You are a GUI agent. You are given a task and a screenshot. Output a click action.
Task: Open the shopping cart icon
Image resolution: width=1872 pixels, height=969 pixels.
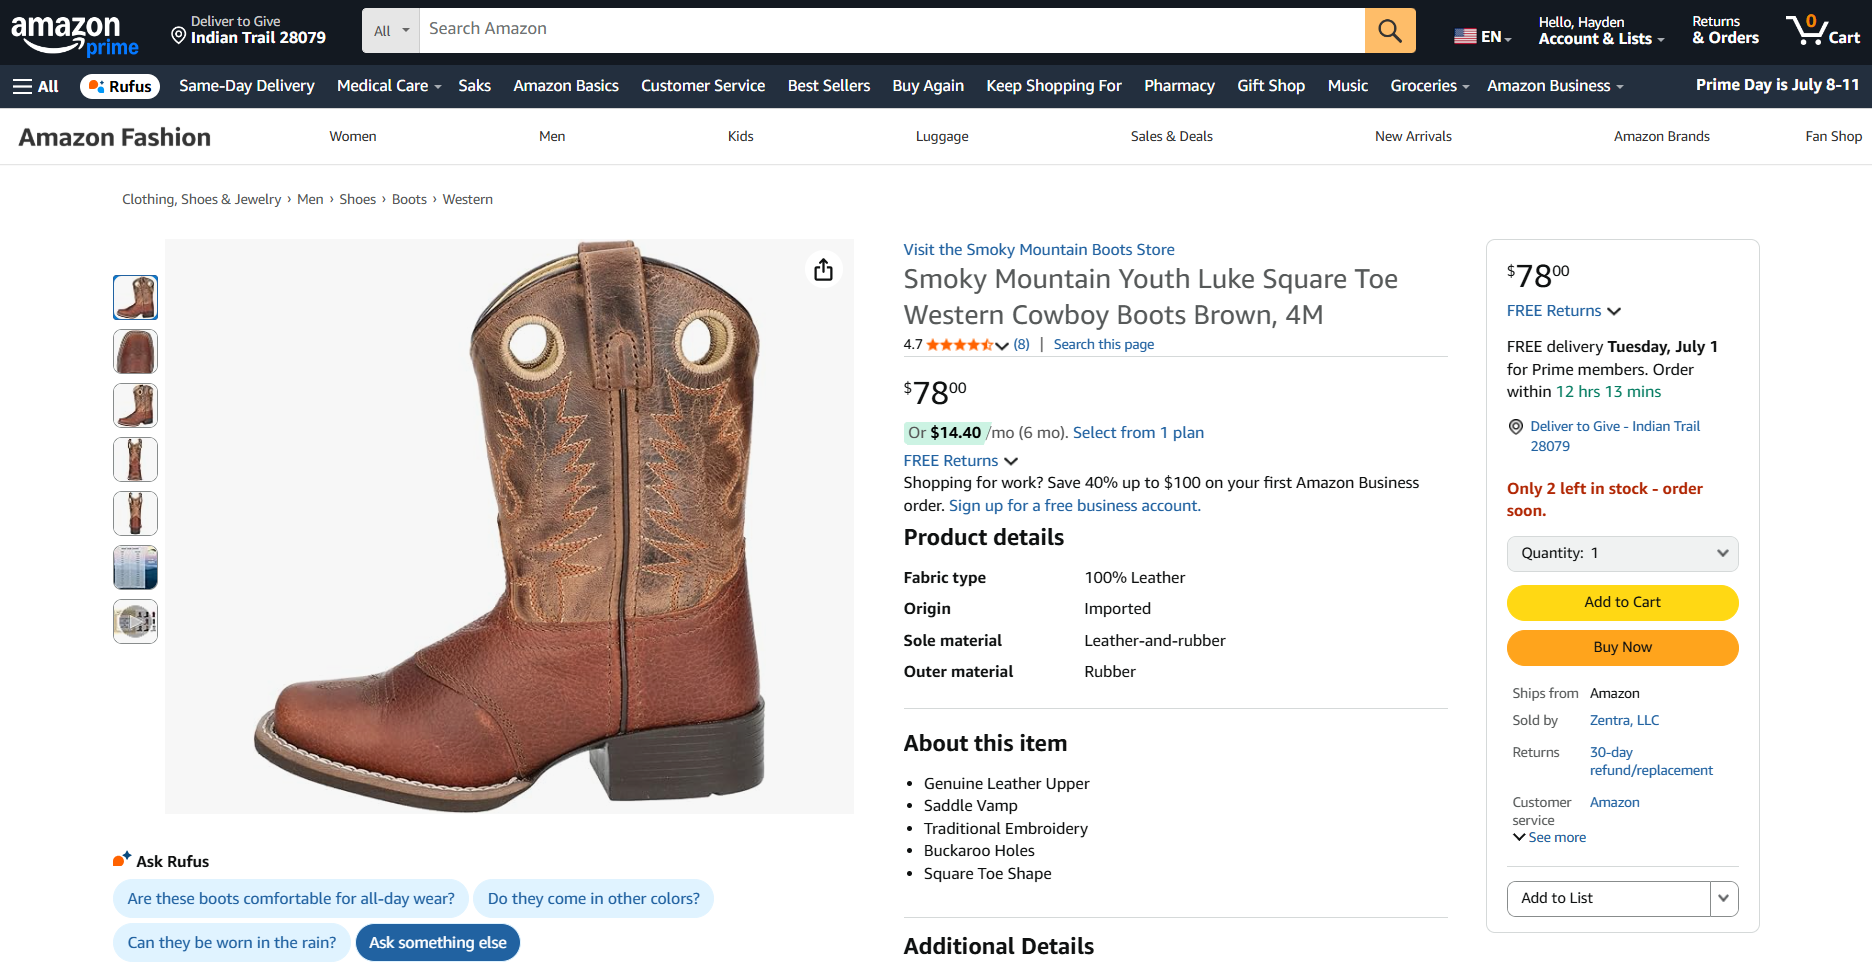click(1821, 30)
